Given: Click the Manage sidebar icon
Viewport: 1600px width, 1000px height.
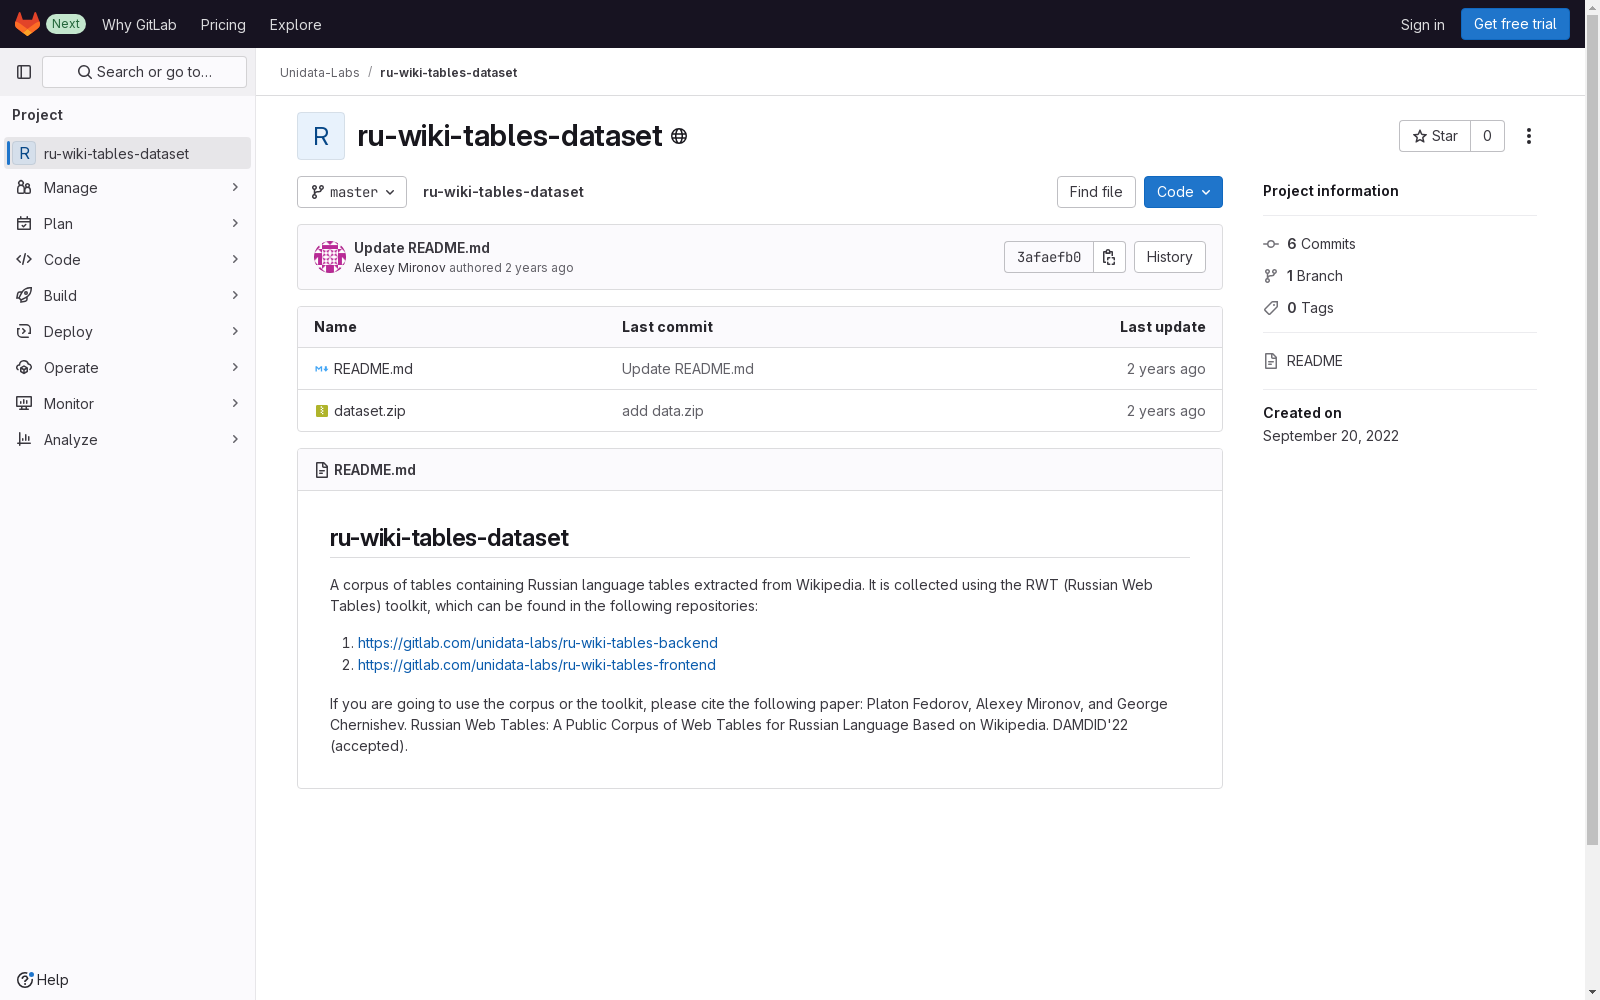Looking at the screenshot, I should (x=24, y=188).
